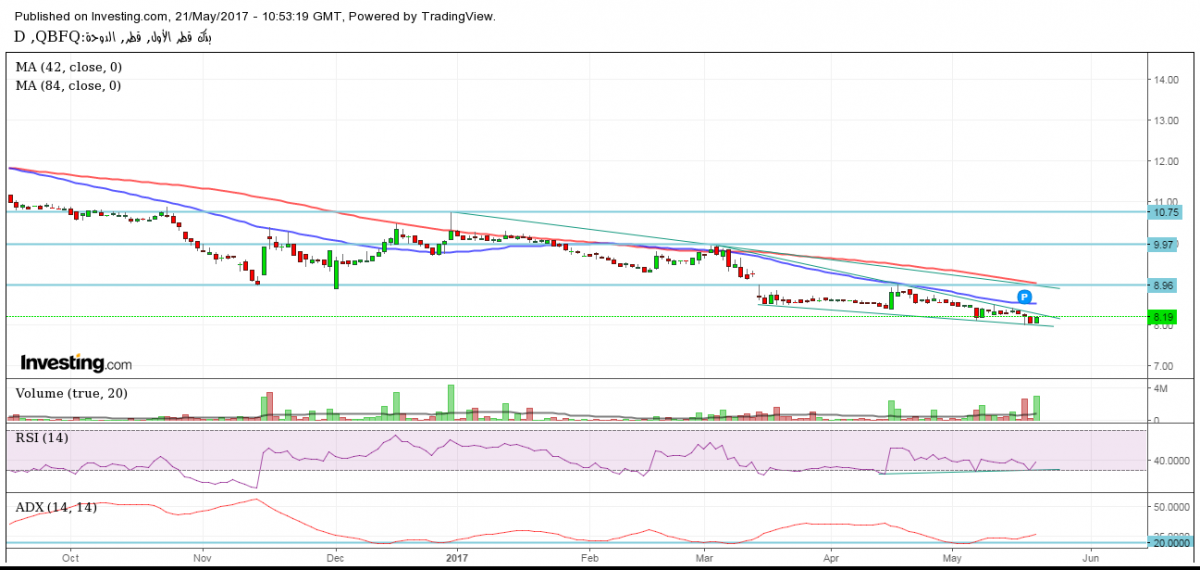Screen dimensions: 1200x570
Task: Click the green 8.19 current price tag
Action: pos(1163,316)
